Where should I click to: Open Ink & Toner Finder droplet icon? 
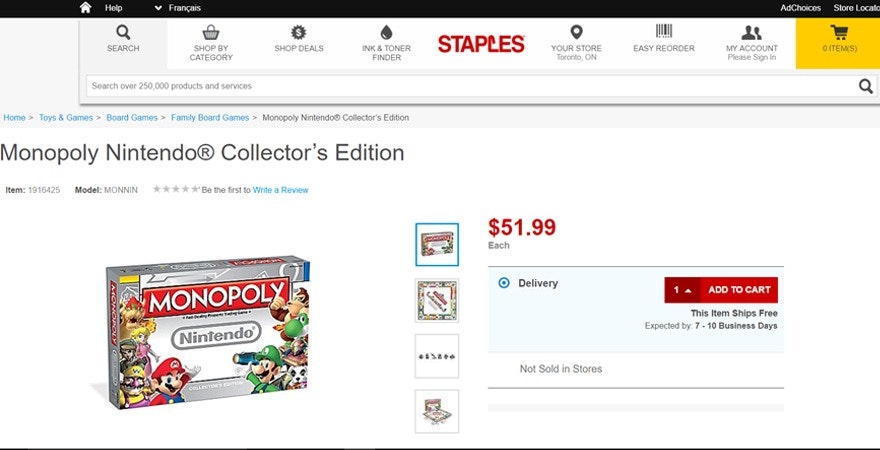pos(386,32)
